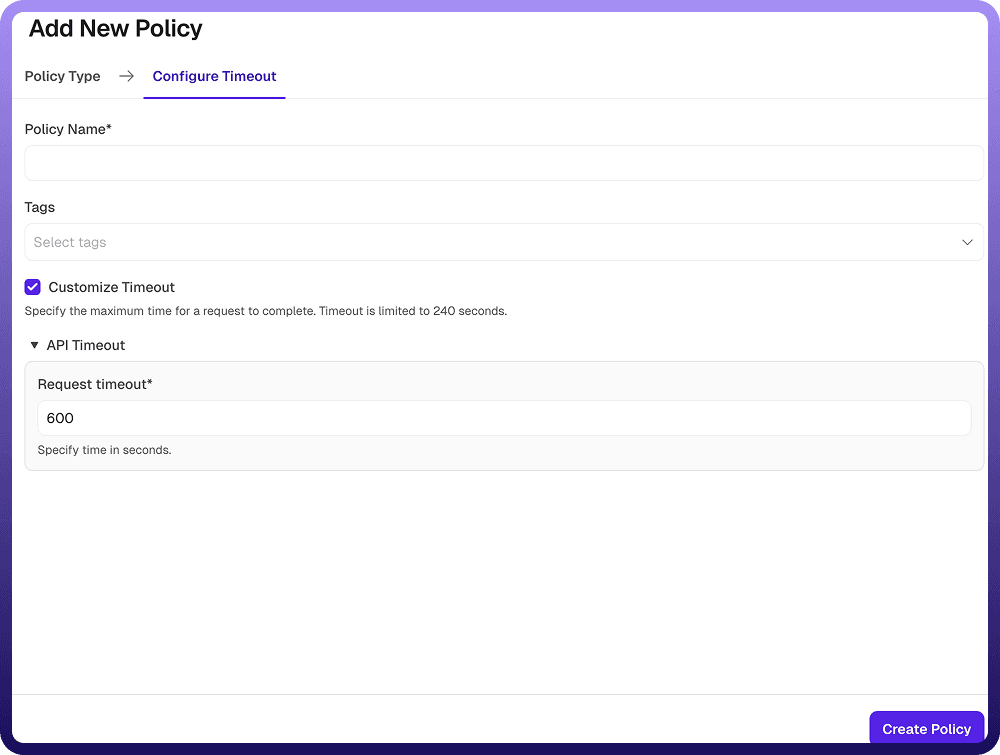Click the Add New Policy heading
The image size is (1000, 755).
coord(115,29)
